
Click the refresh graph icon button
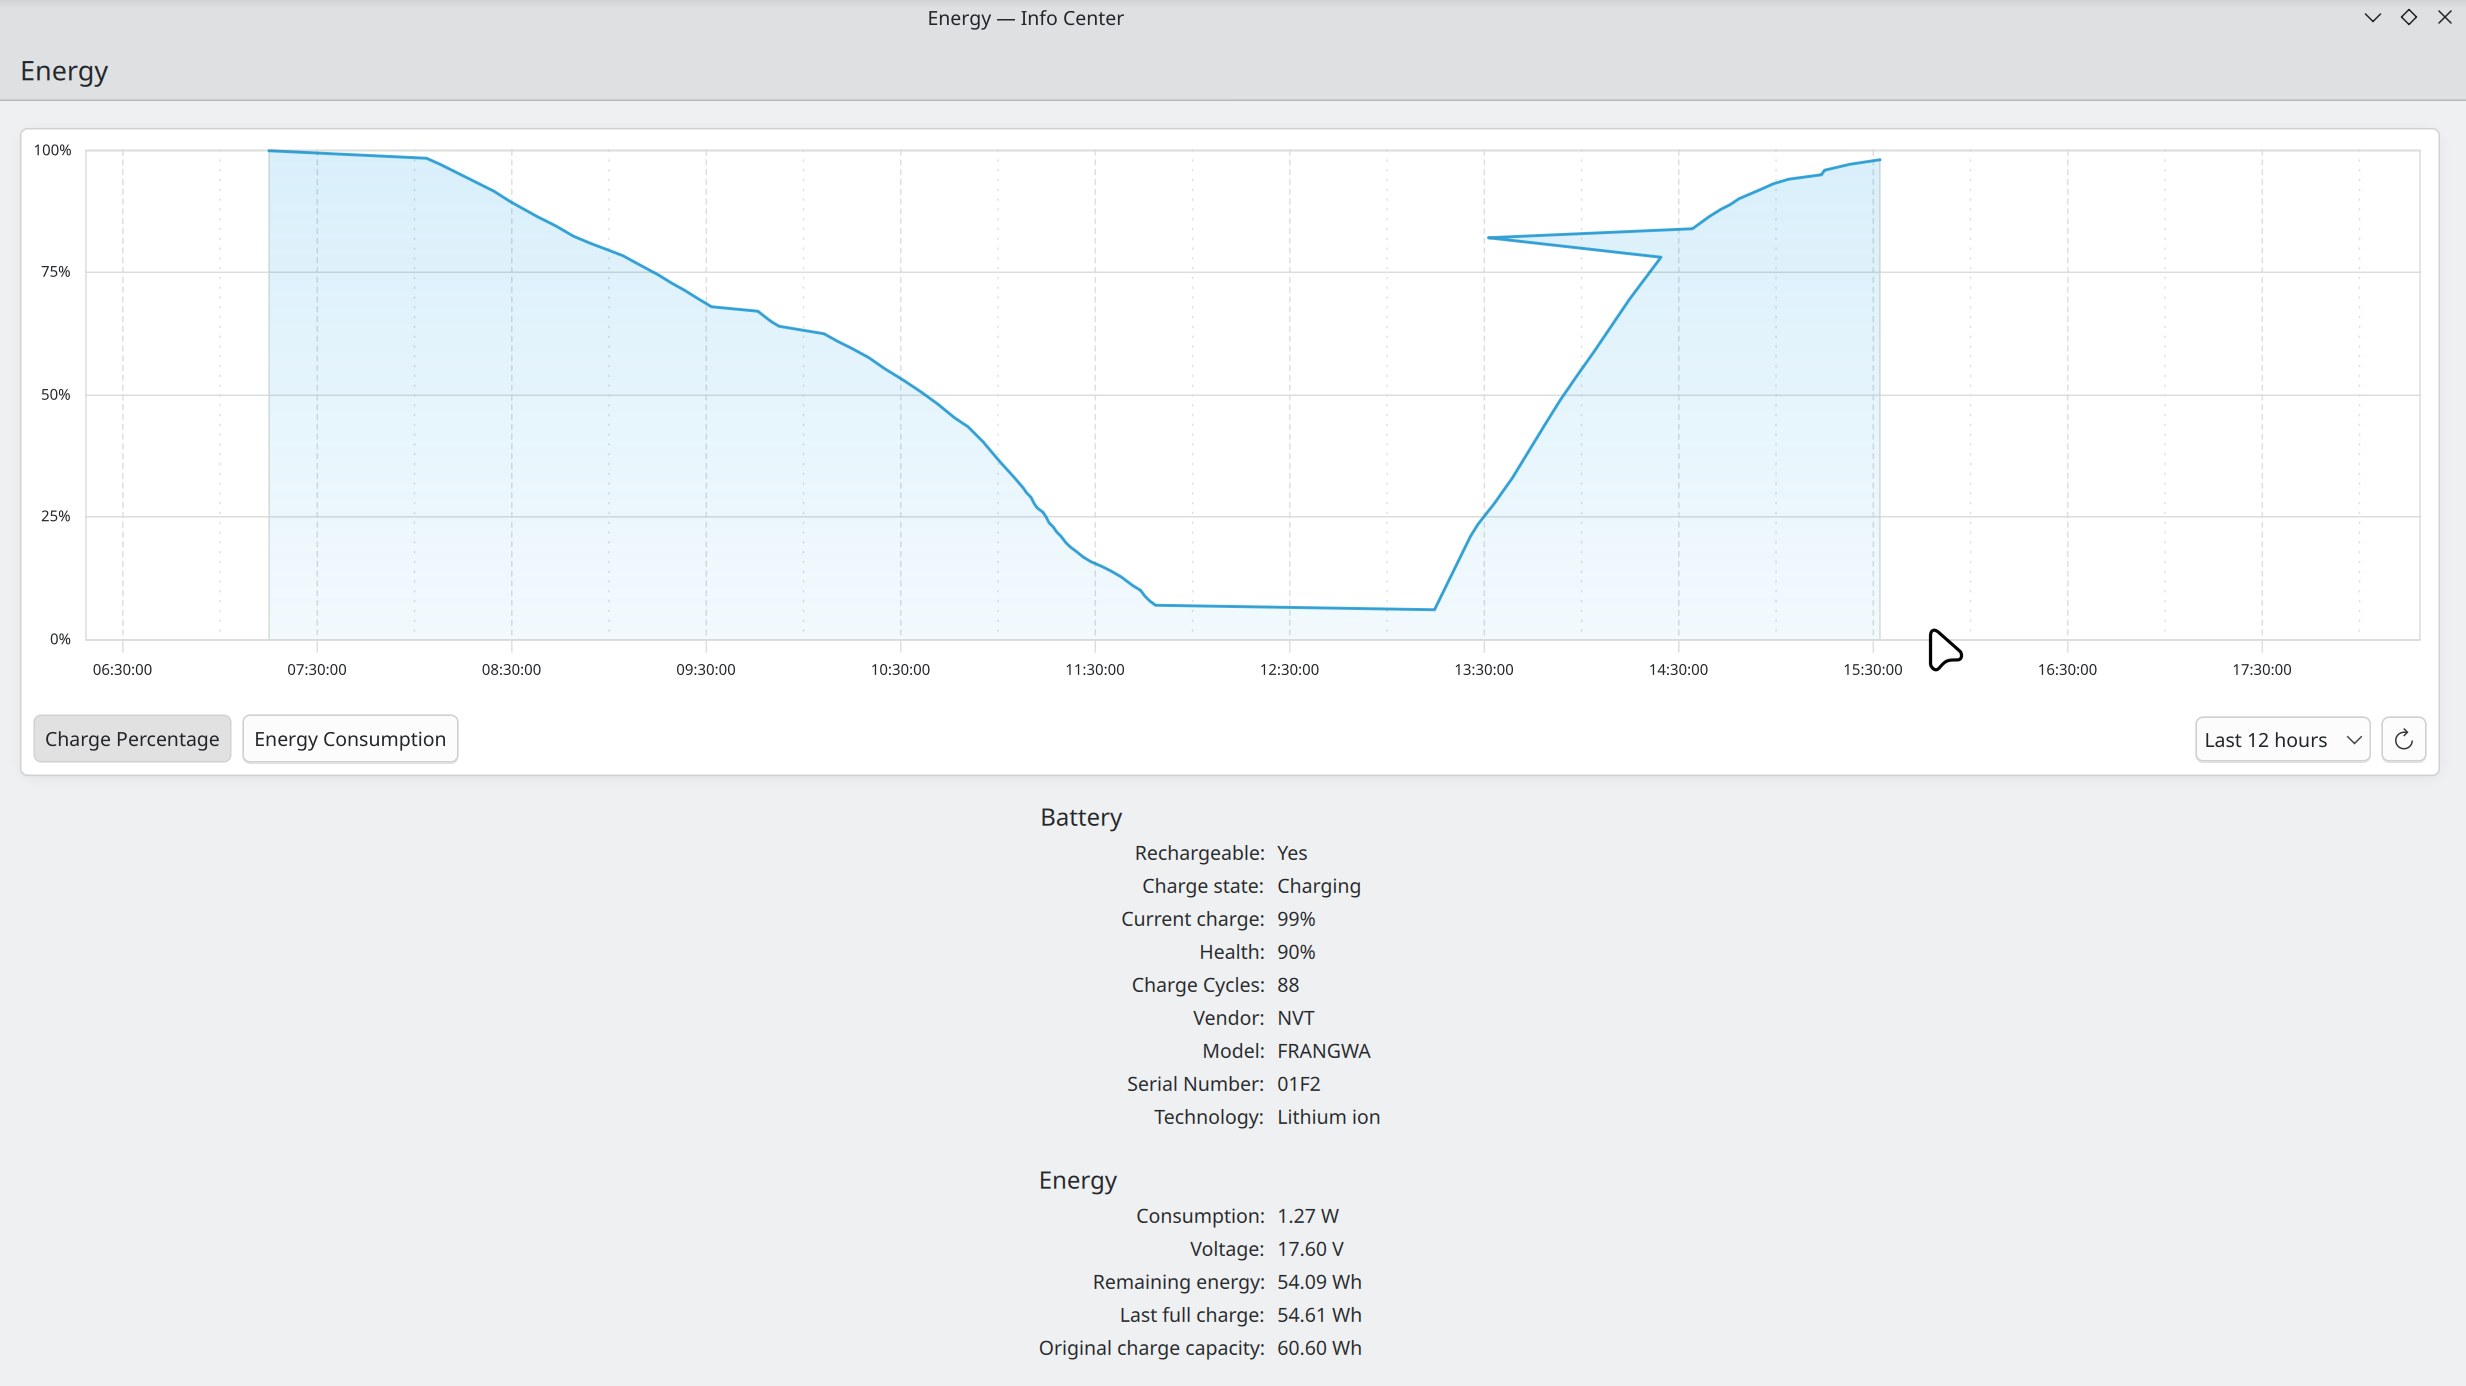(2403, 739)
